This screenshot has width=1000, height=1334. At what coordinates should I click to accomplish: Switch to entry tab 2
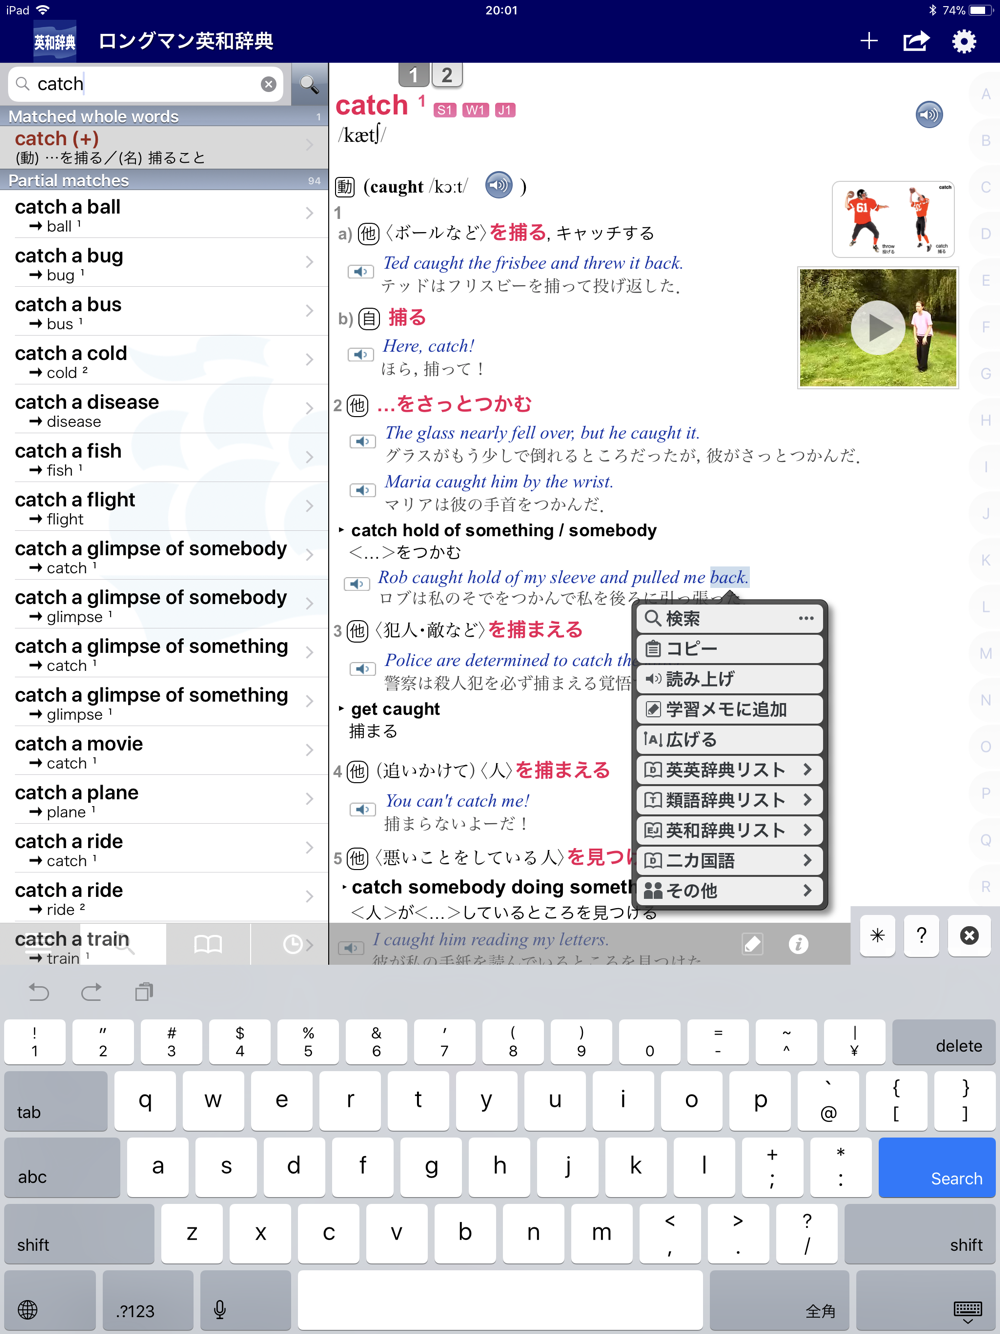(x=447, y=75)
